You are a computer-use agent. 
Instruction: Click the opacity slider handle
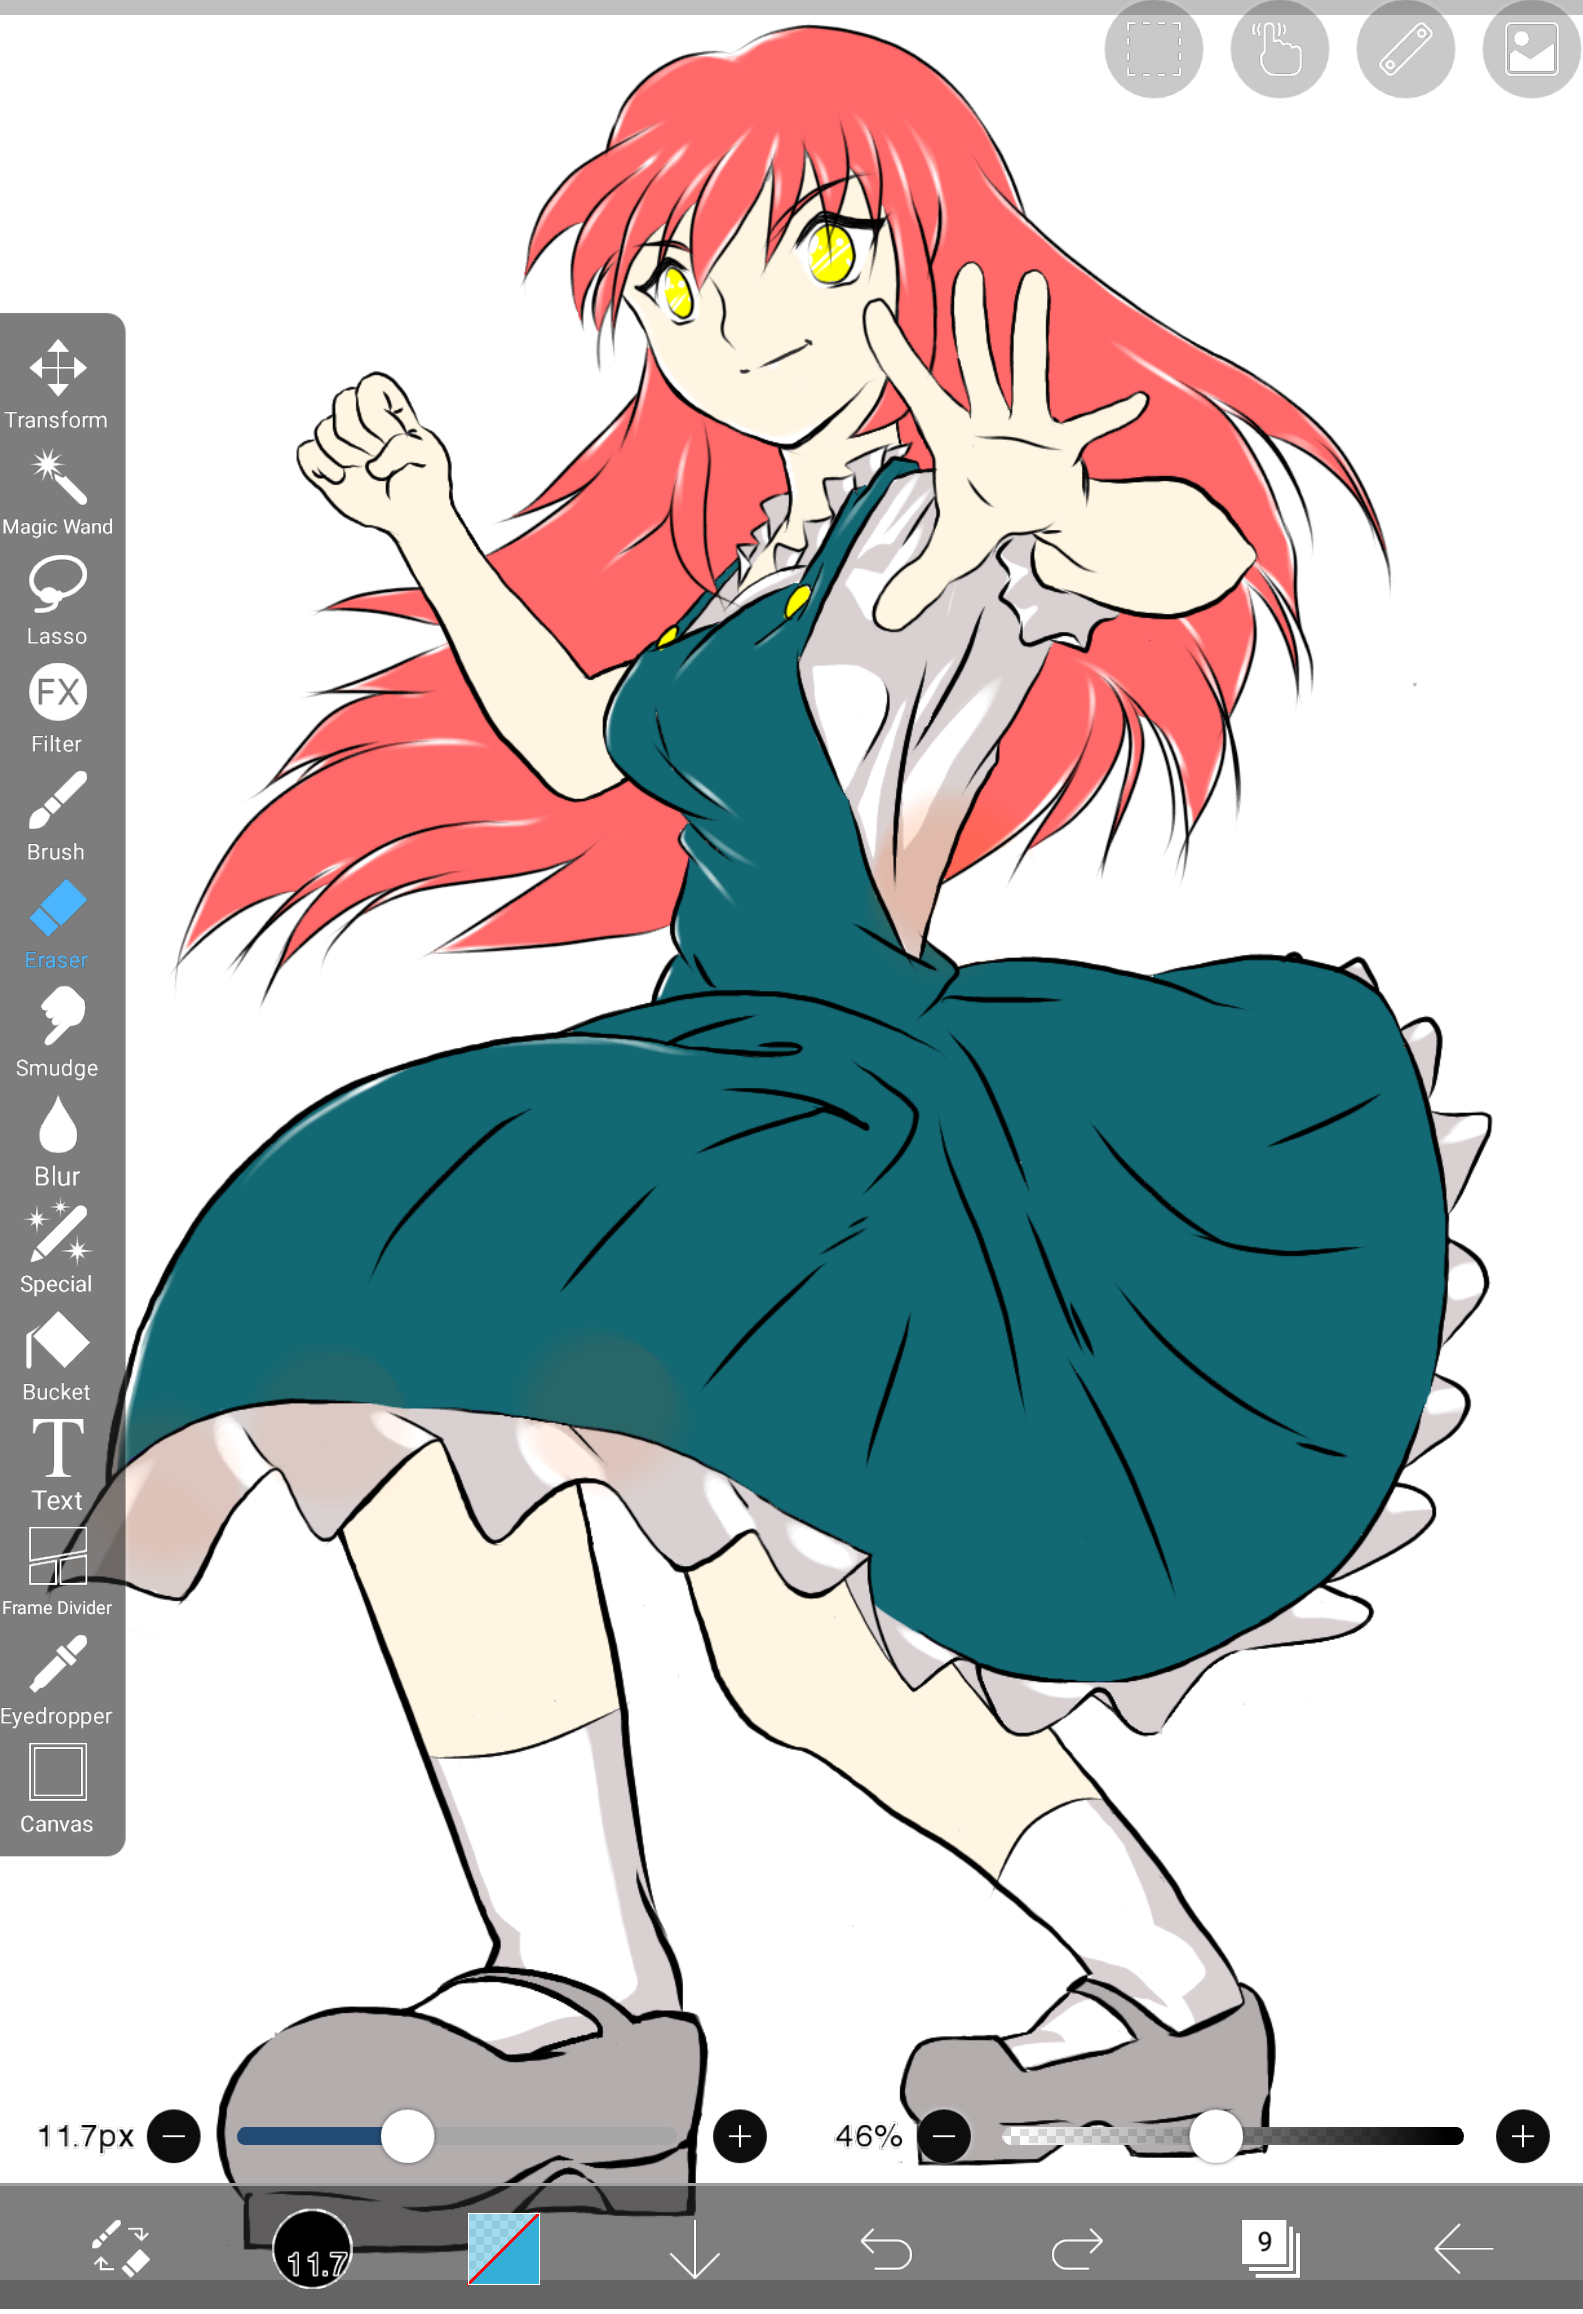point(1215,2138)
